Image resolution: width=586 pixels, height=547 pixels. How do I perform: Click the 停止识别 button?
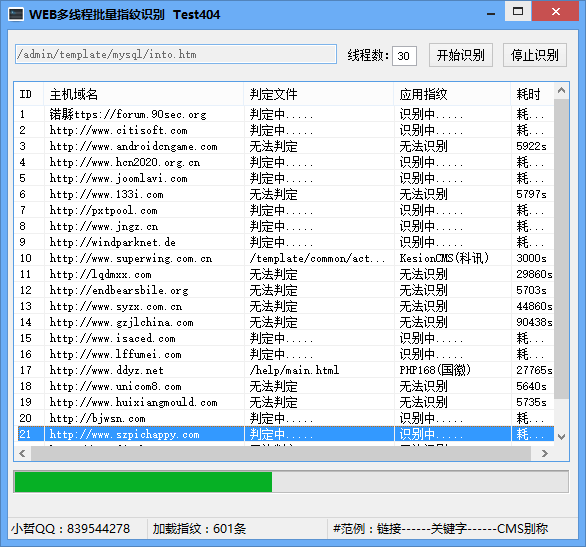click(534, 55)
